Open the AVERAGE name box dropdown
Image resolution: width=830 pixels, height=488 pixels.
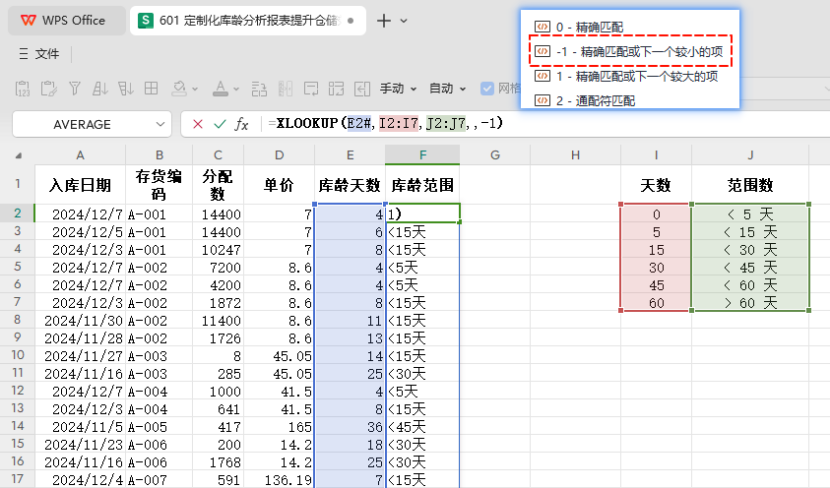coord(161,124)
